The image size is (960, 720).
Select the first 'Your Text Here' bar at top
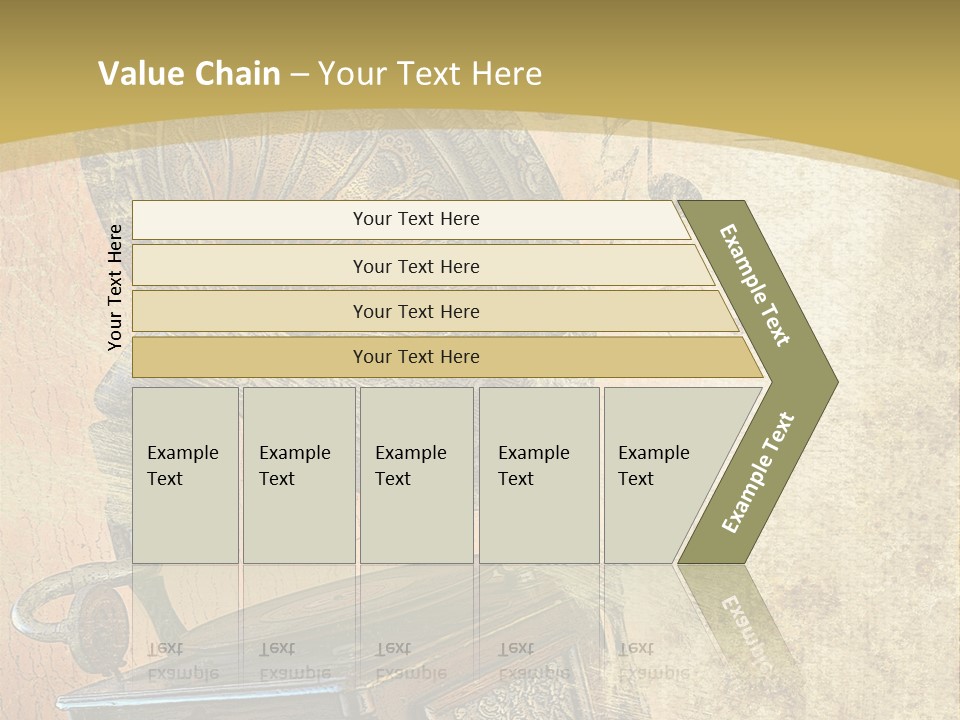[411, 220]
